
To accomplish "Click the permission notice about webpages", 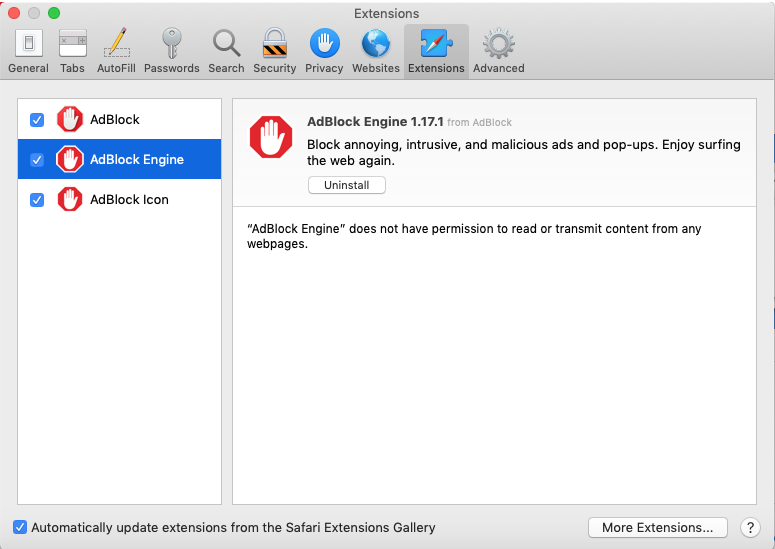I will [x=474, y=236].
